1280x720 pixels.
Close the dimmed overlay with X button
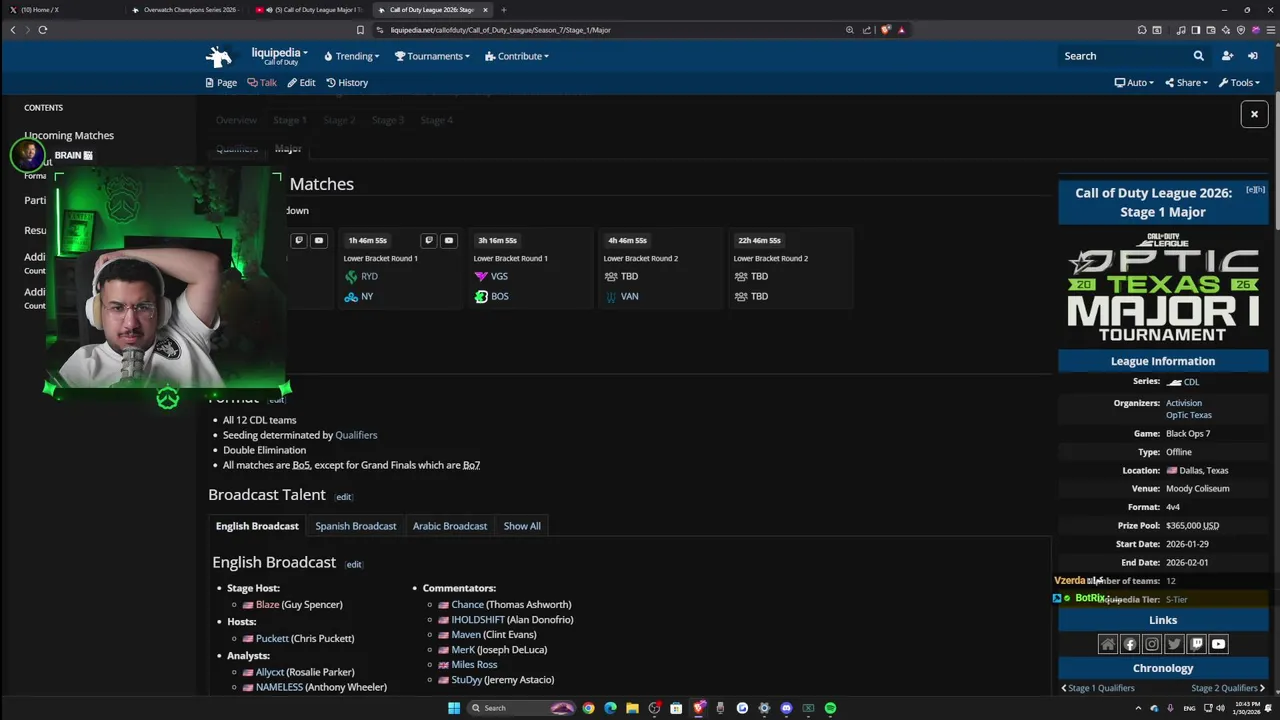(x=1254, y=114)
